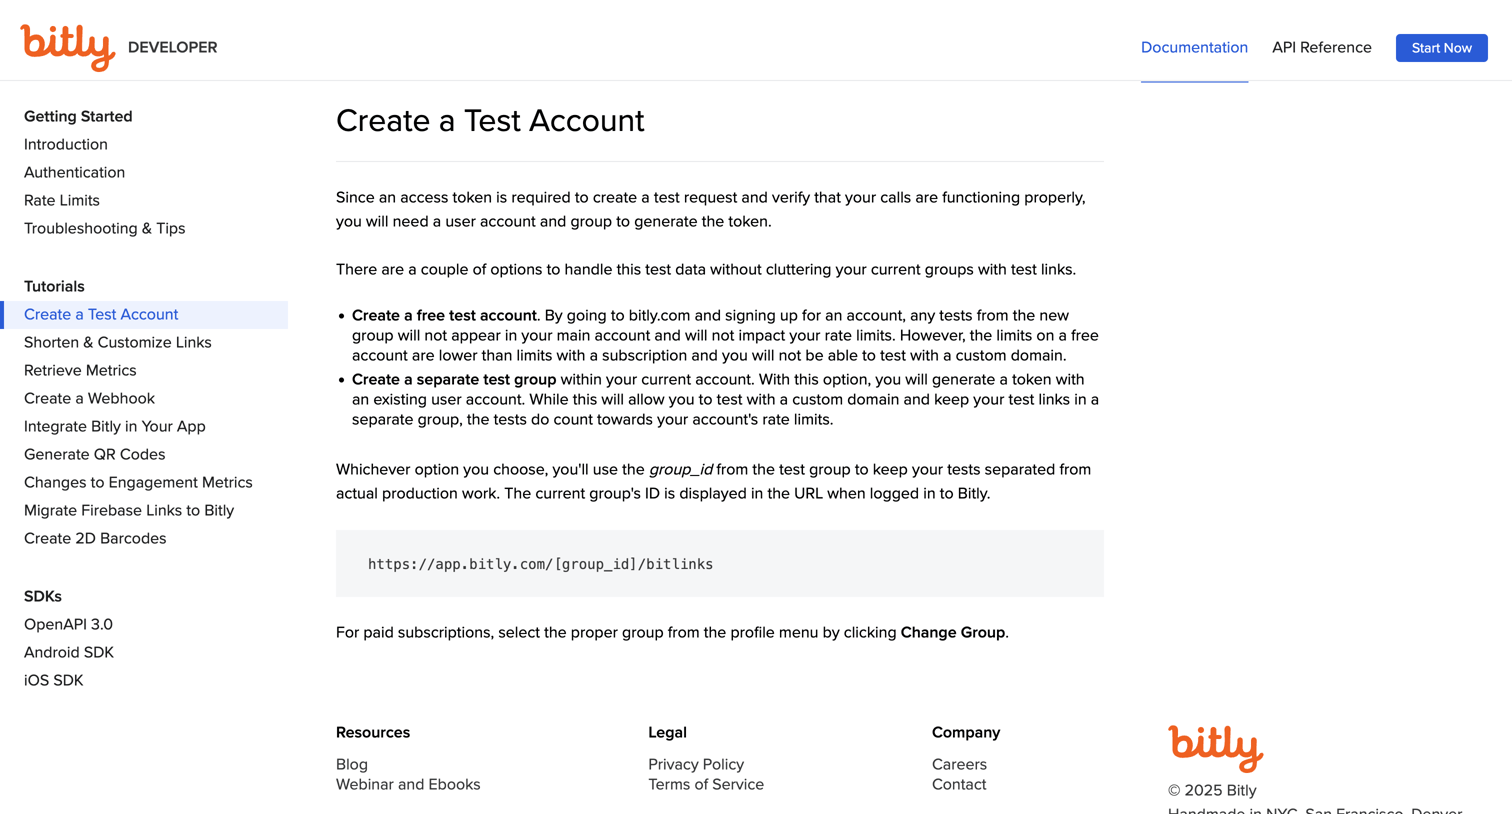Open the API Reference tab

coord(1321,47)
